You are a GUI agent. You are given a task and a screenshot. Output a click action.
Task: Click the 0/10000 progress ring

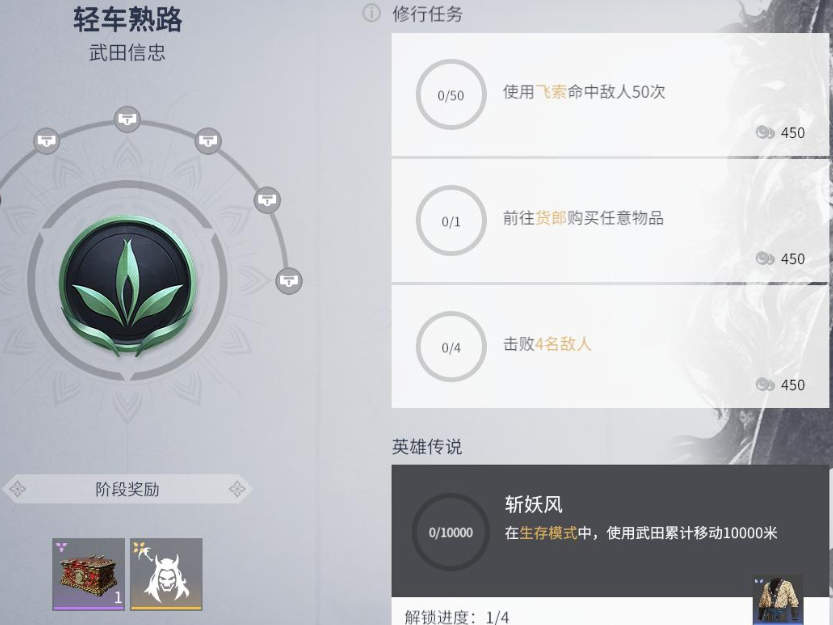pyautogui.click(x=451, y=532)
